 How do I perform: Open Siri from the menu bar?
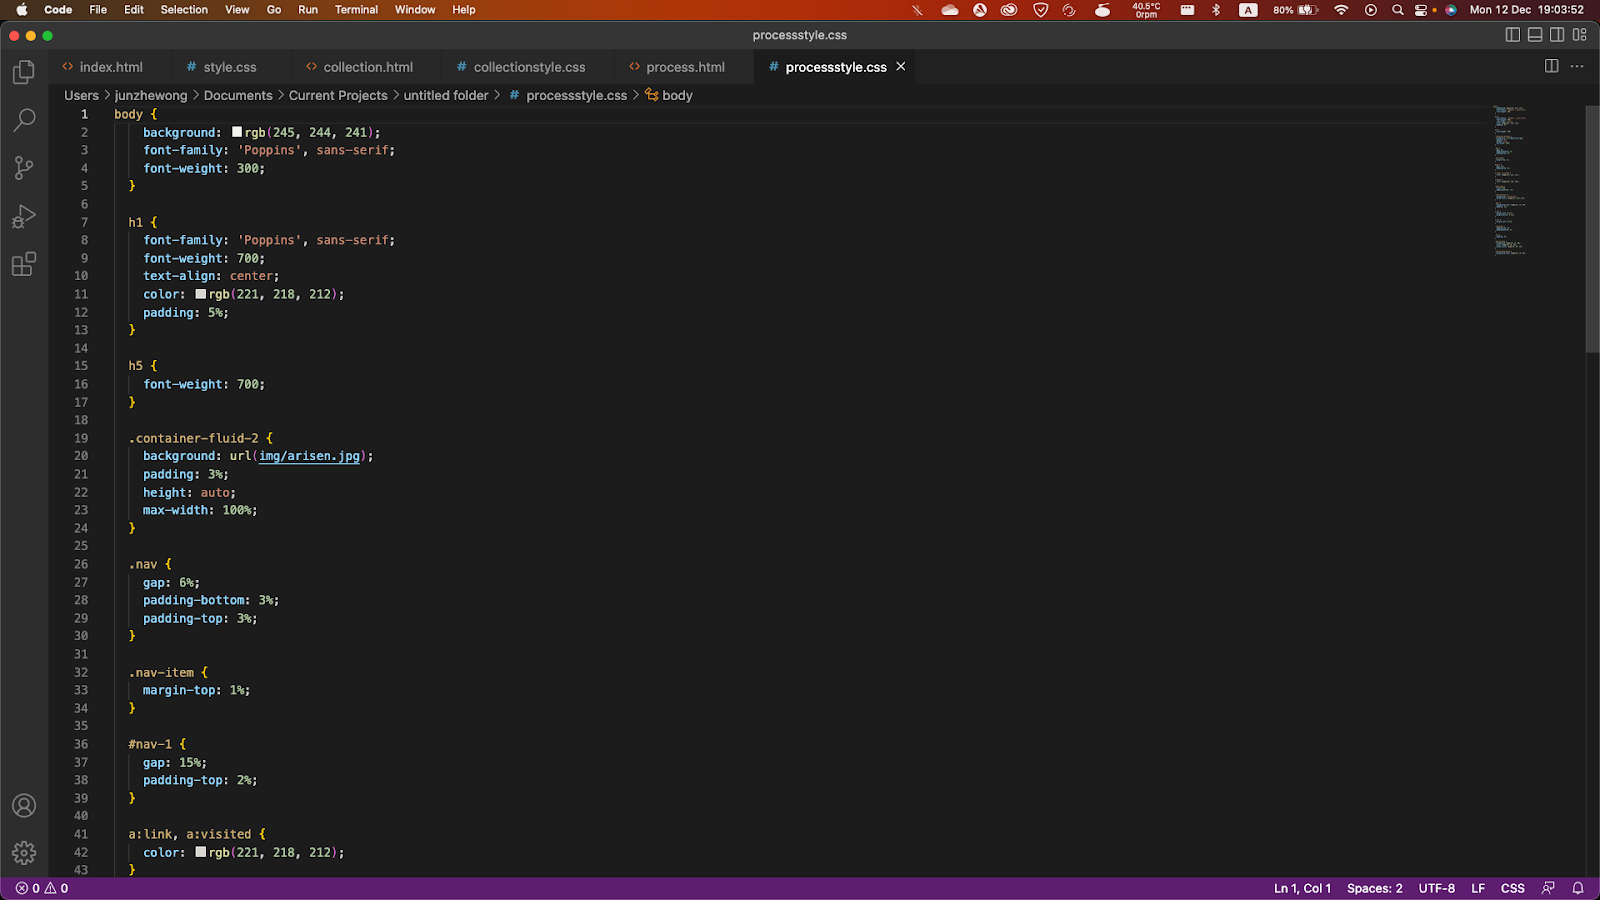pyautogui.click(x=1451, y=10)
